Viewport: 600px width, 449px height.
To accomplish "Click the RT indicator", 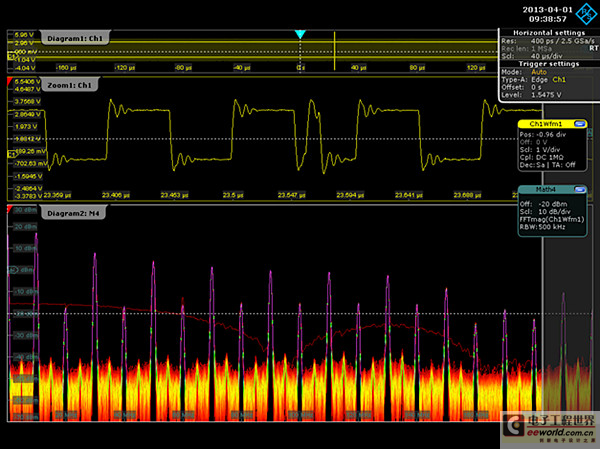I will [x=593, y=48].
